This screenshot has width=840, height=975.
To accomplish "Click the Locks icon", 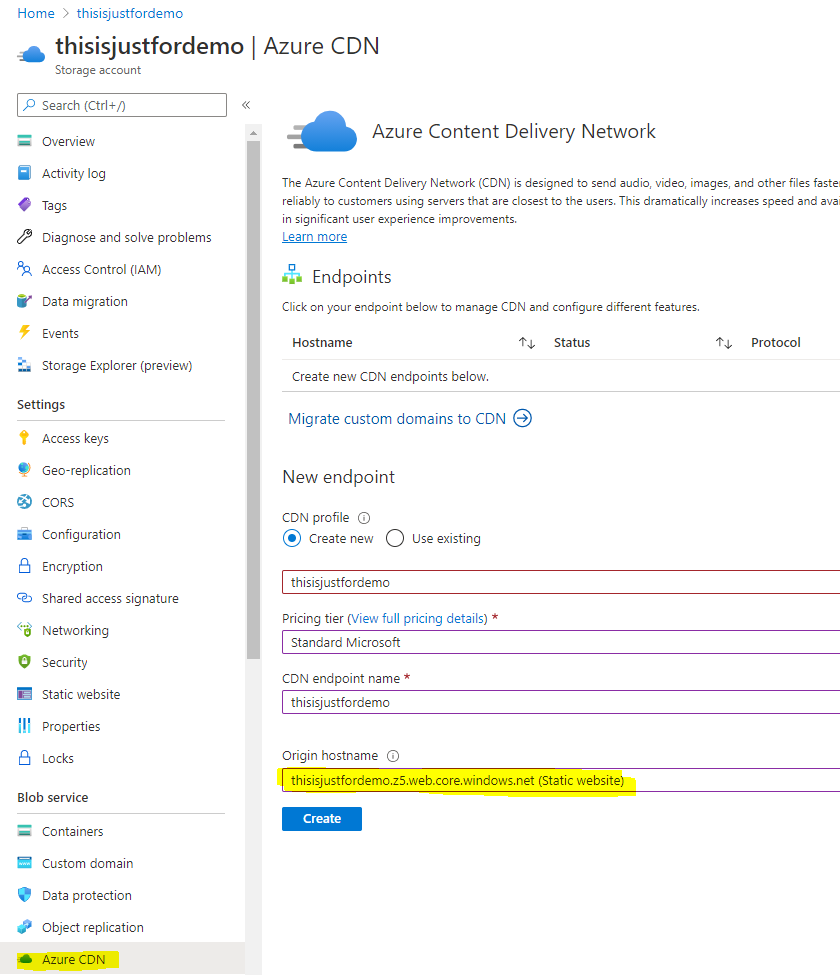I will click(x=24, y=758).
